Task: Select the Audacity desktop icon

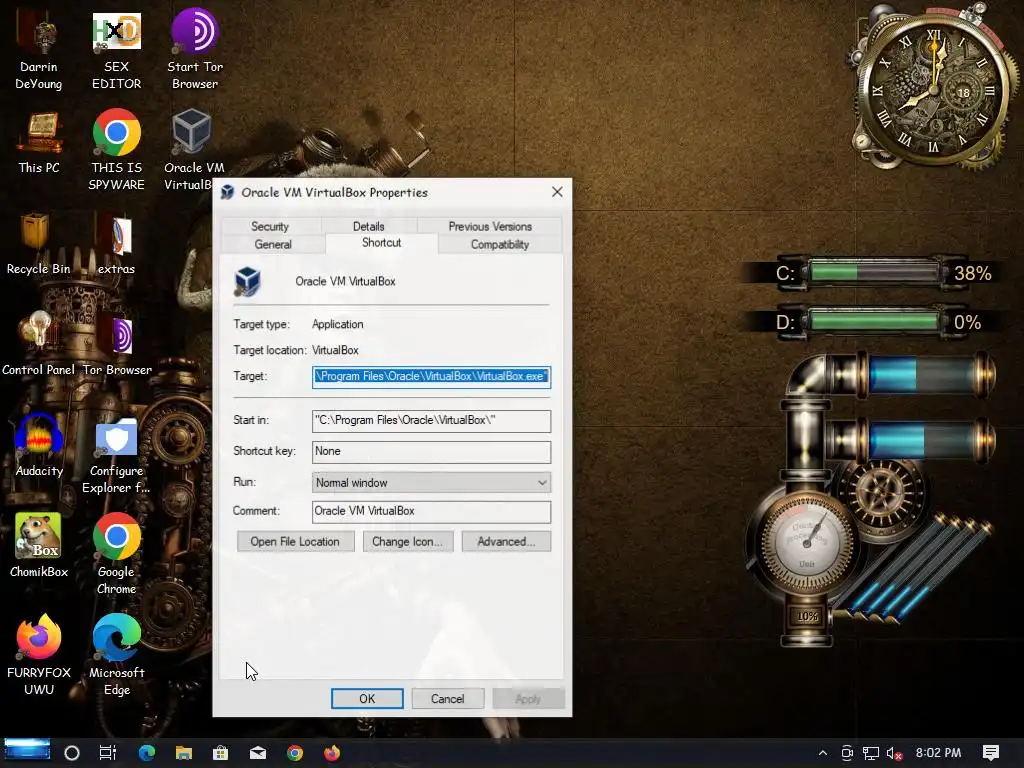Action: [39, 445]
